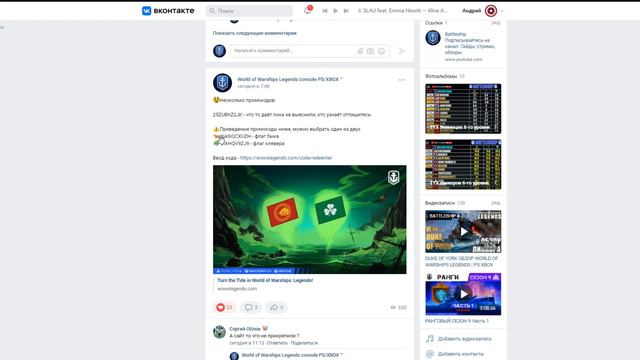Open the post author name World of Warships Legends

[x=290, y=79]
